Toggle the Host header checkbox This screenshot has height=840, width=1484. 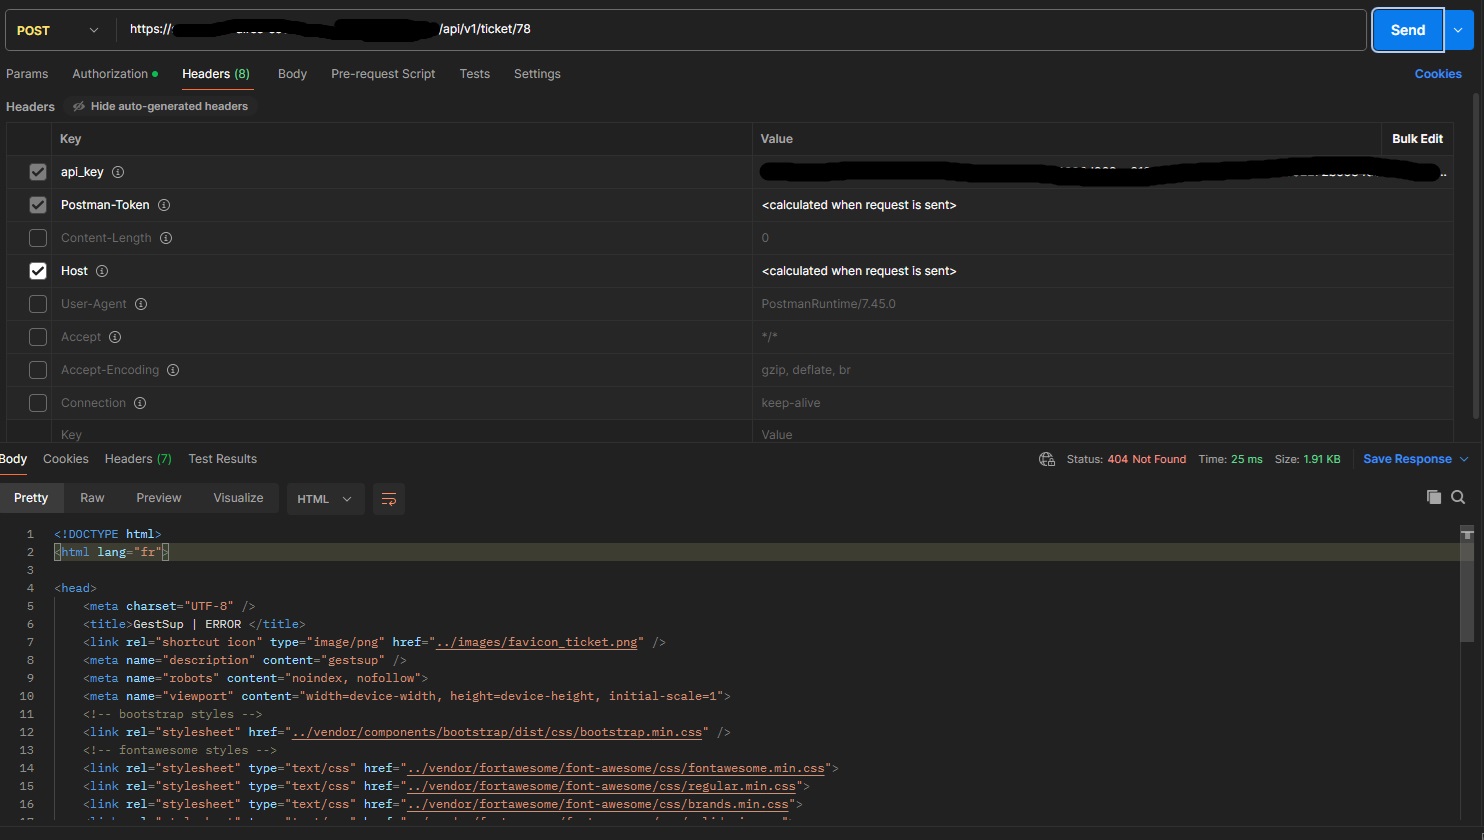pos(38,271)
